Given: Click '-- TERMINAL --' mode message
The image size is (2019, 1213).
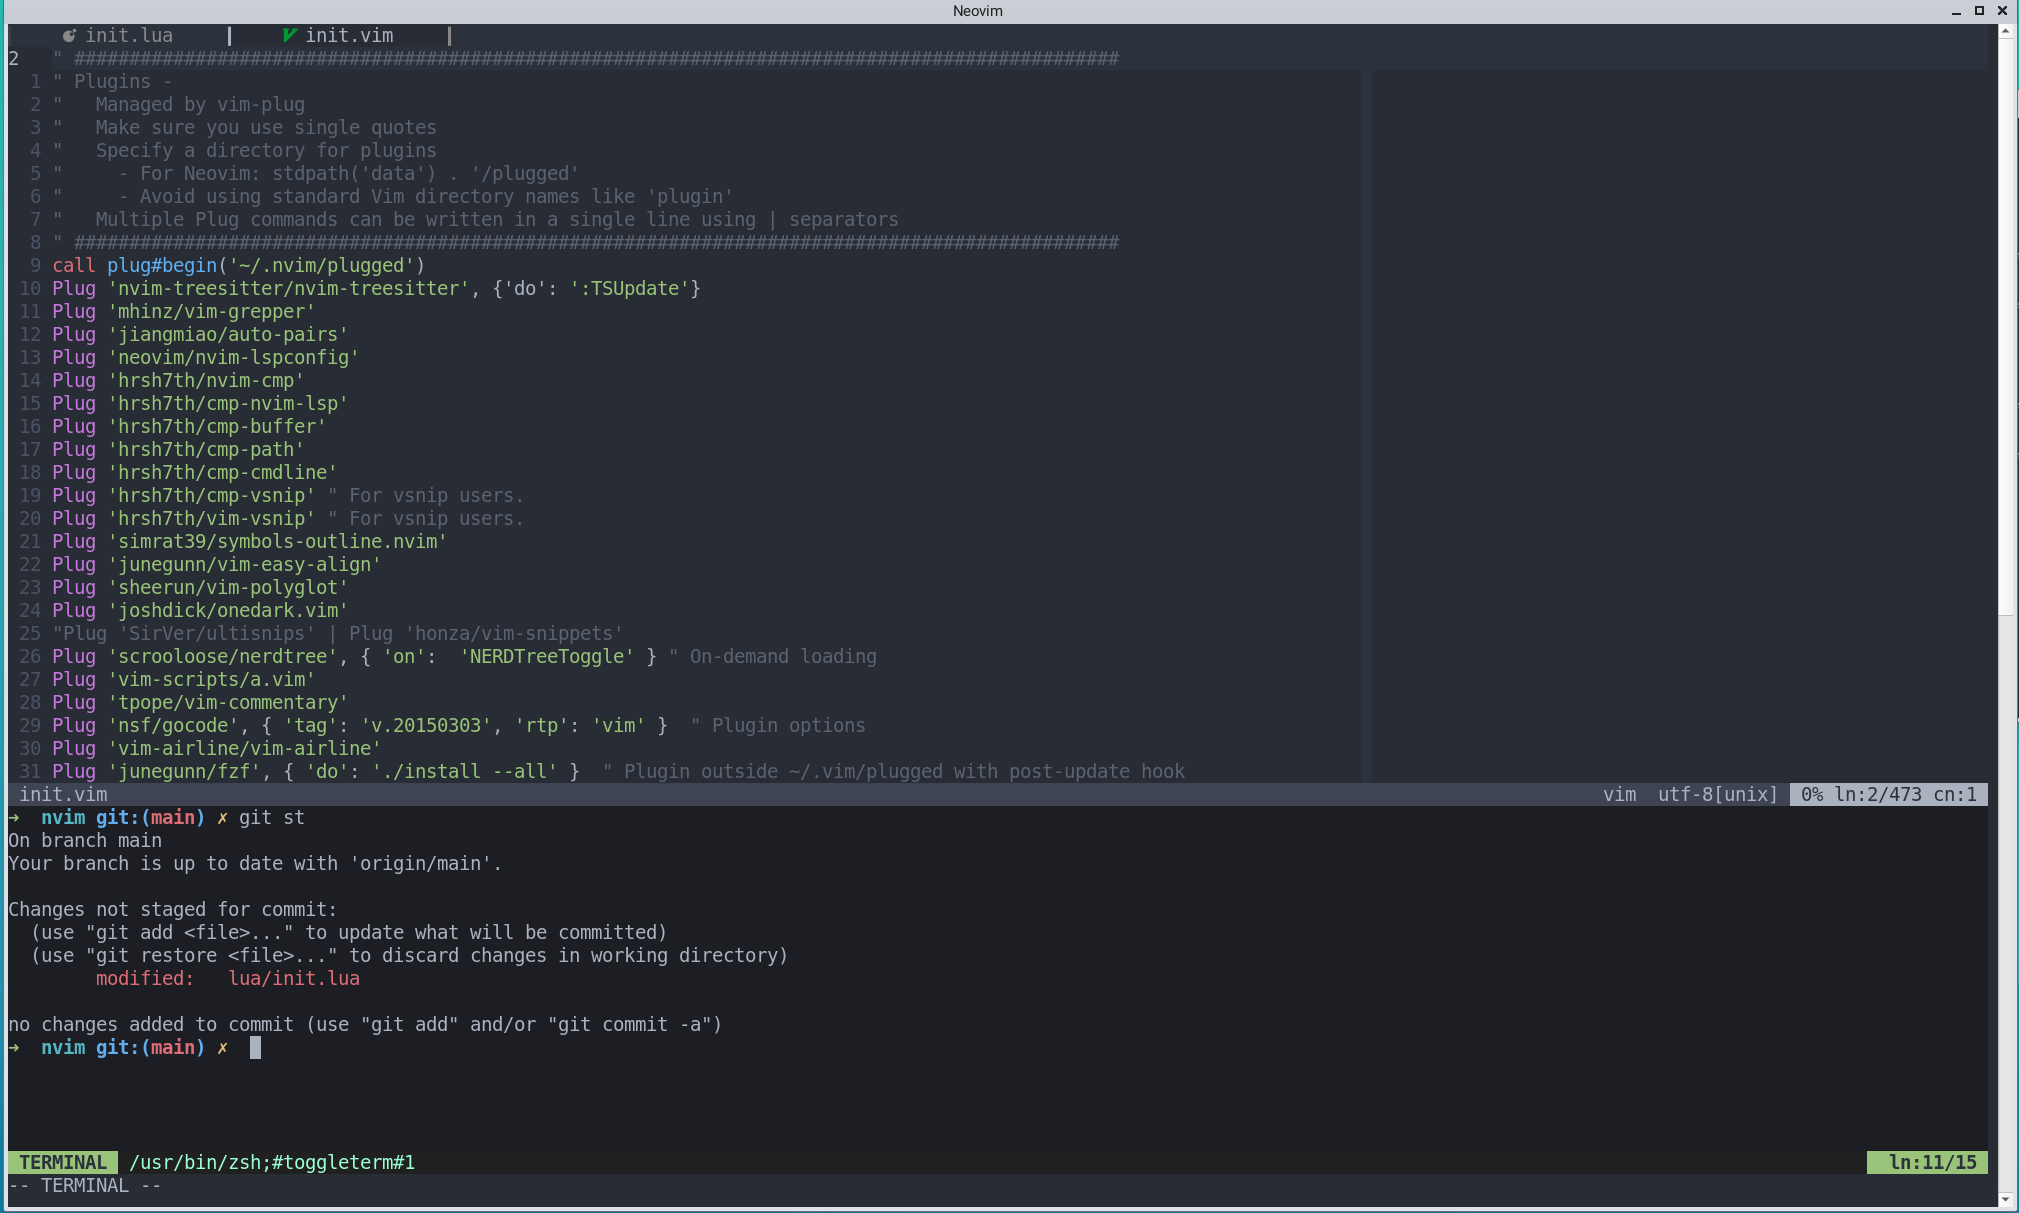Looking at the screenshot, I should (85, 1185).
